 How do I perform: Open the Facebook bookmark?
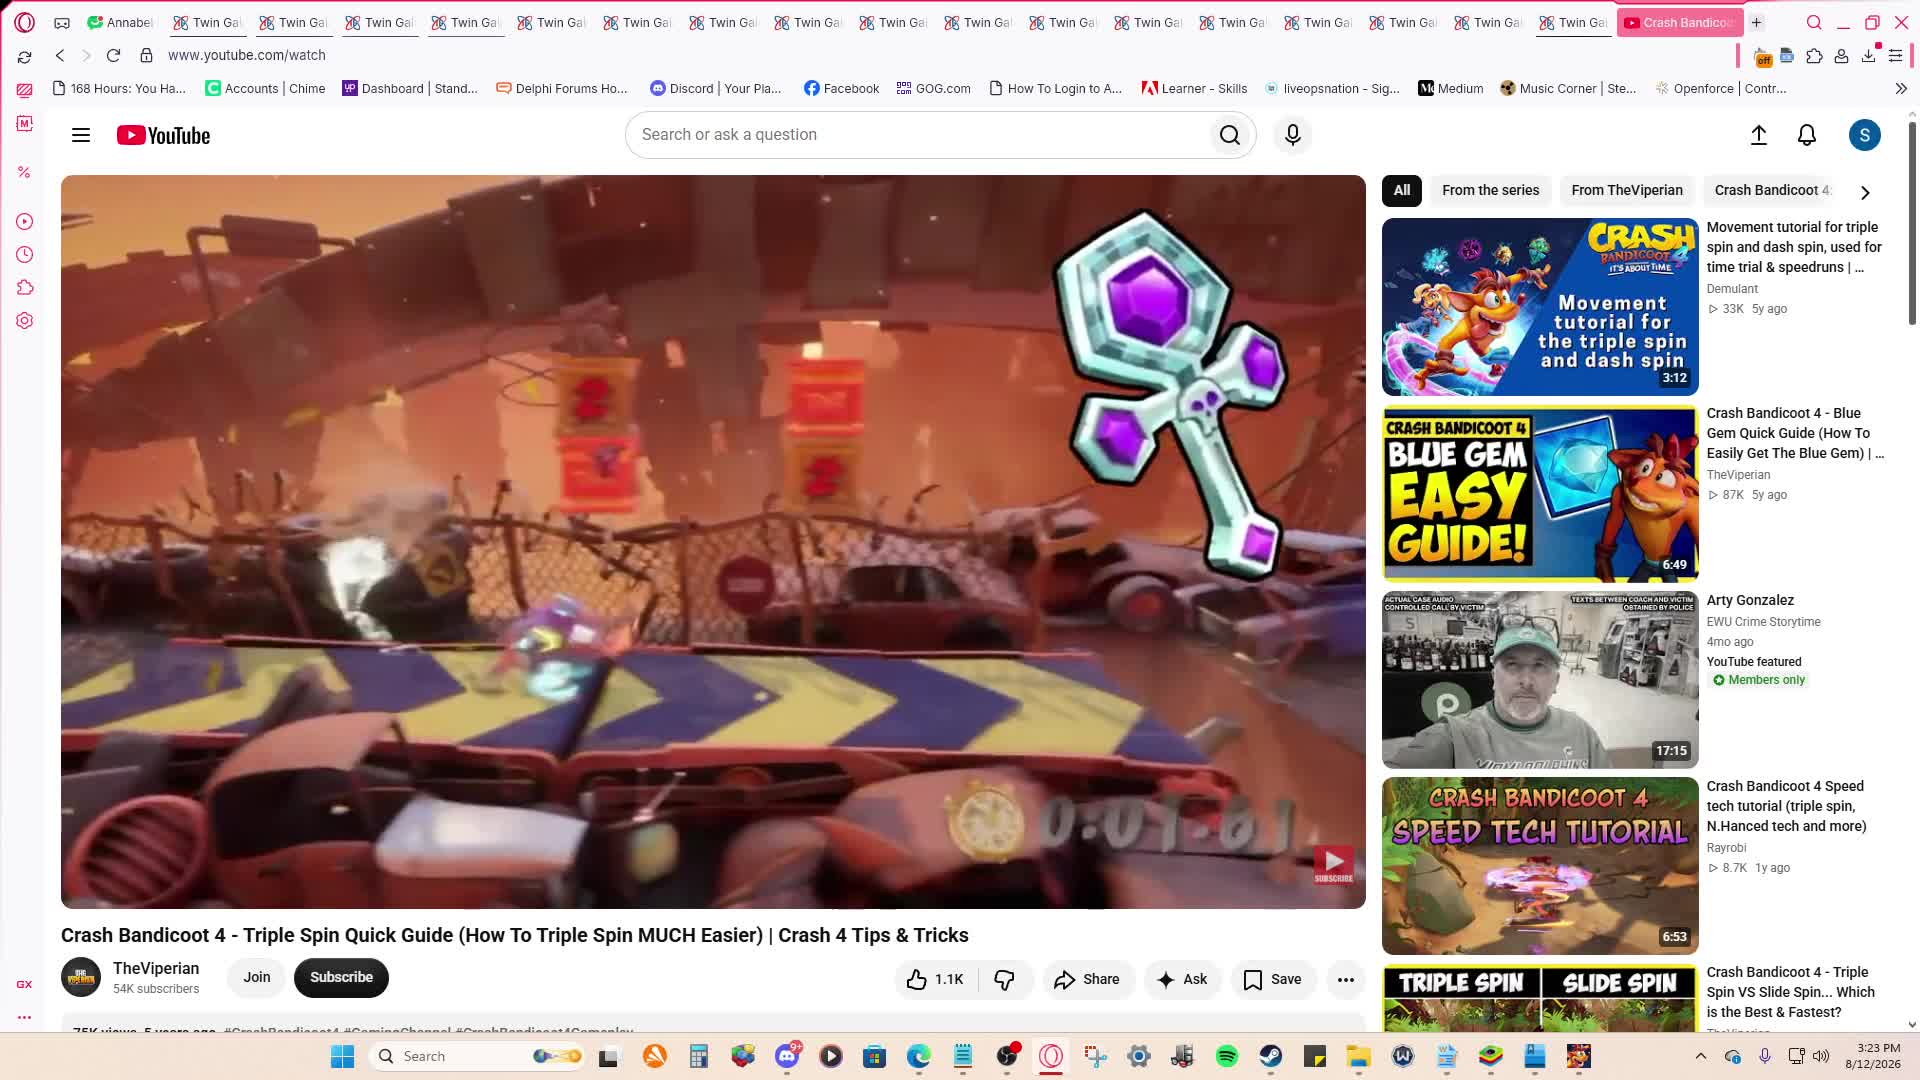841,88
